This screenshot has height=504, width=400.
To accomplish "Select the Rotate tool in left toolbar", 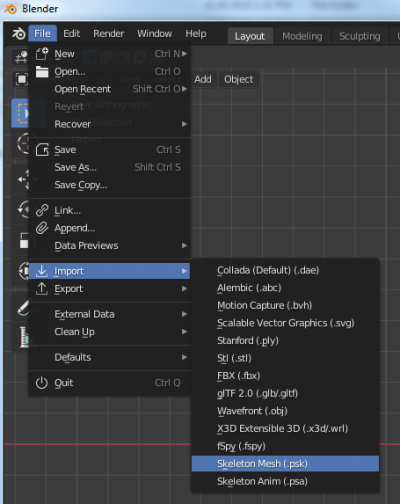I will coord(23,209).
